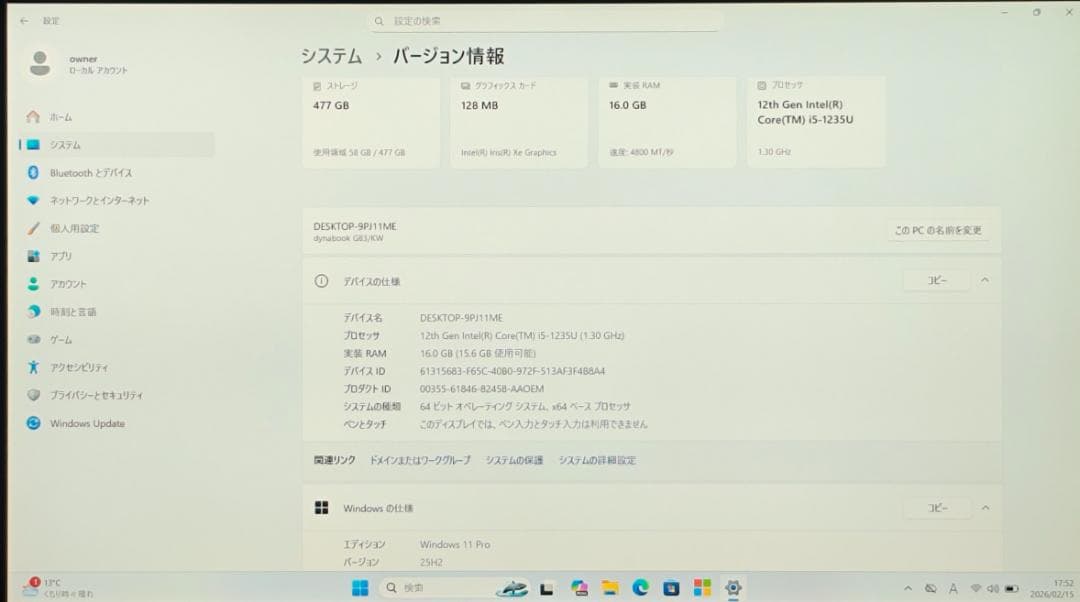Open the グラフィックス カード 128 MB card
Image resolution: width=1080 pixels, height=602 pixels.
click(x=519, y=121)
